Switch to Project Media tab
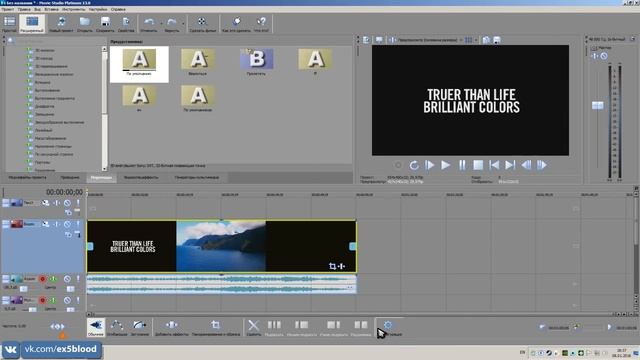The image size is (640, 360). click(27, 178)
